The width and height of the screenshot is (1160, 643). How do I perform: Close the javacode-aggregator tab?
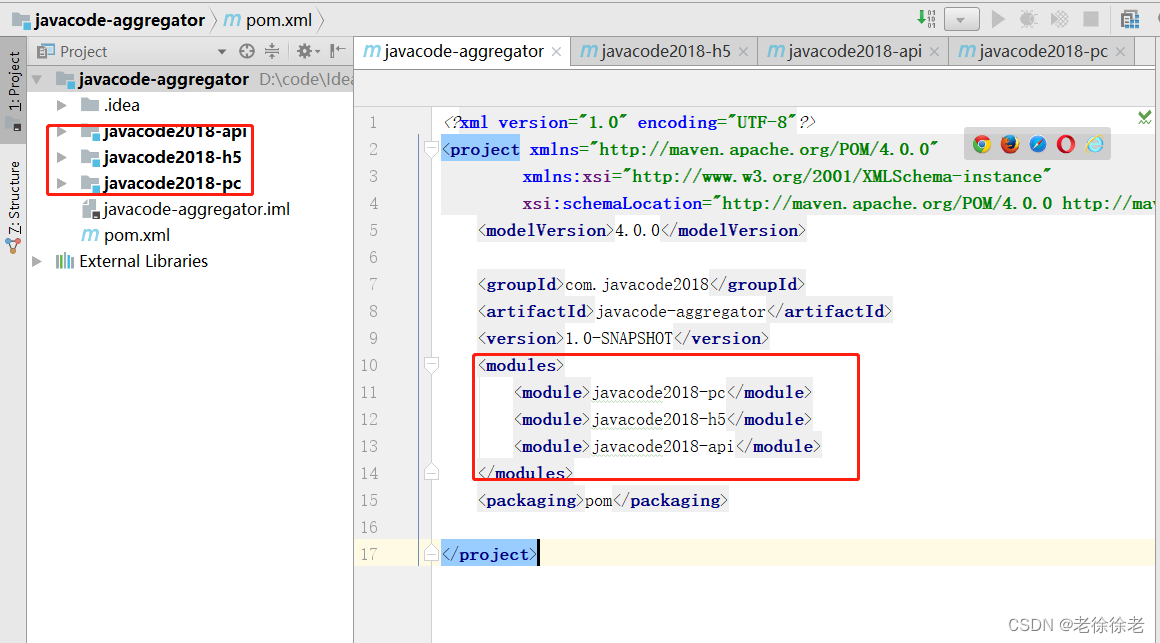pos(556,52)
